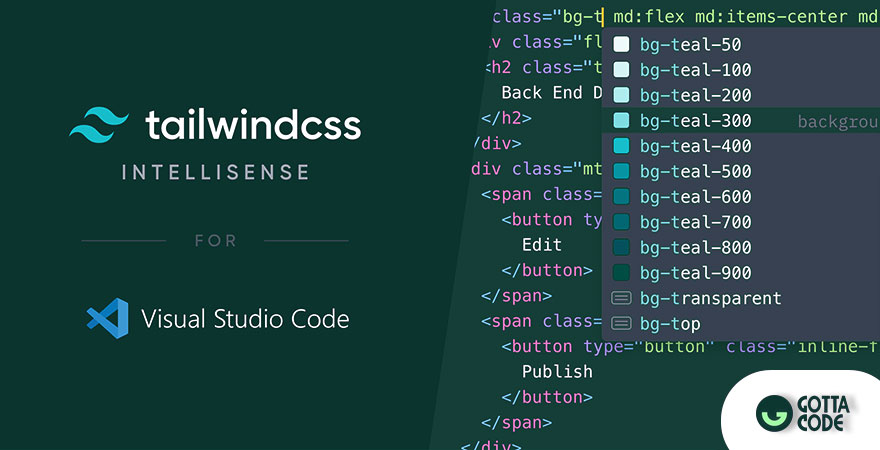Click the bg-teal-600 suggestion text

point(696,197)
